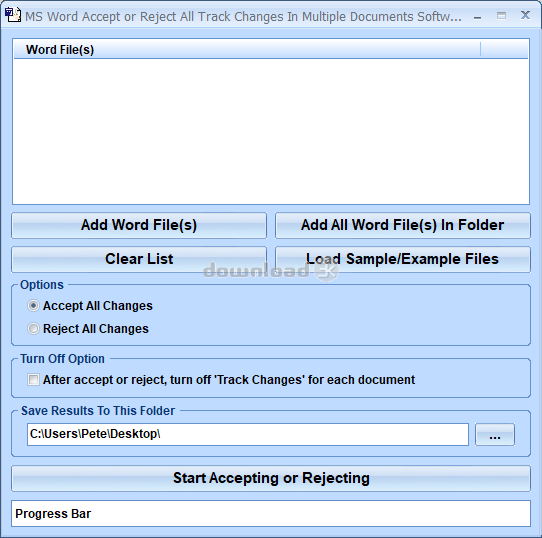Screen dimensions: 542x538
Task: Click the column divider in list header
Action: [x=480, y=49]
